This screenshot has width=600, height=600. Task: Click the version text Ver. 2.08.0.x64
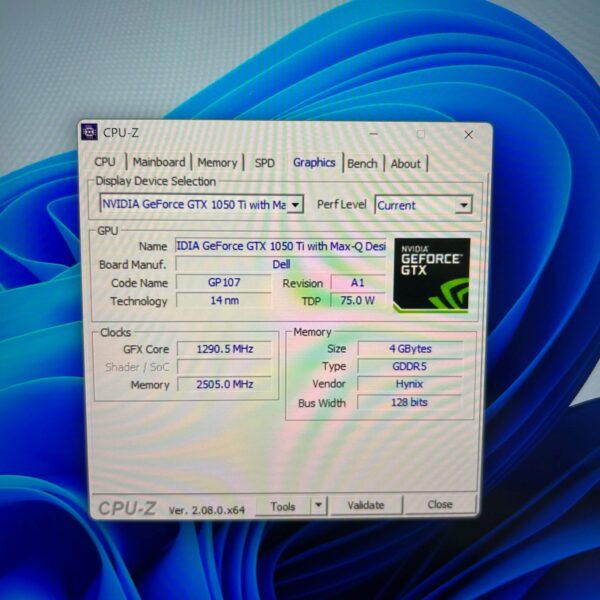click(207, 510)
